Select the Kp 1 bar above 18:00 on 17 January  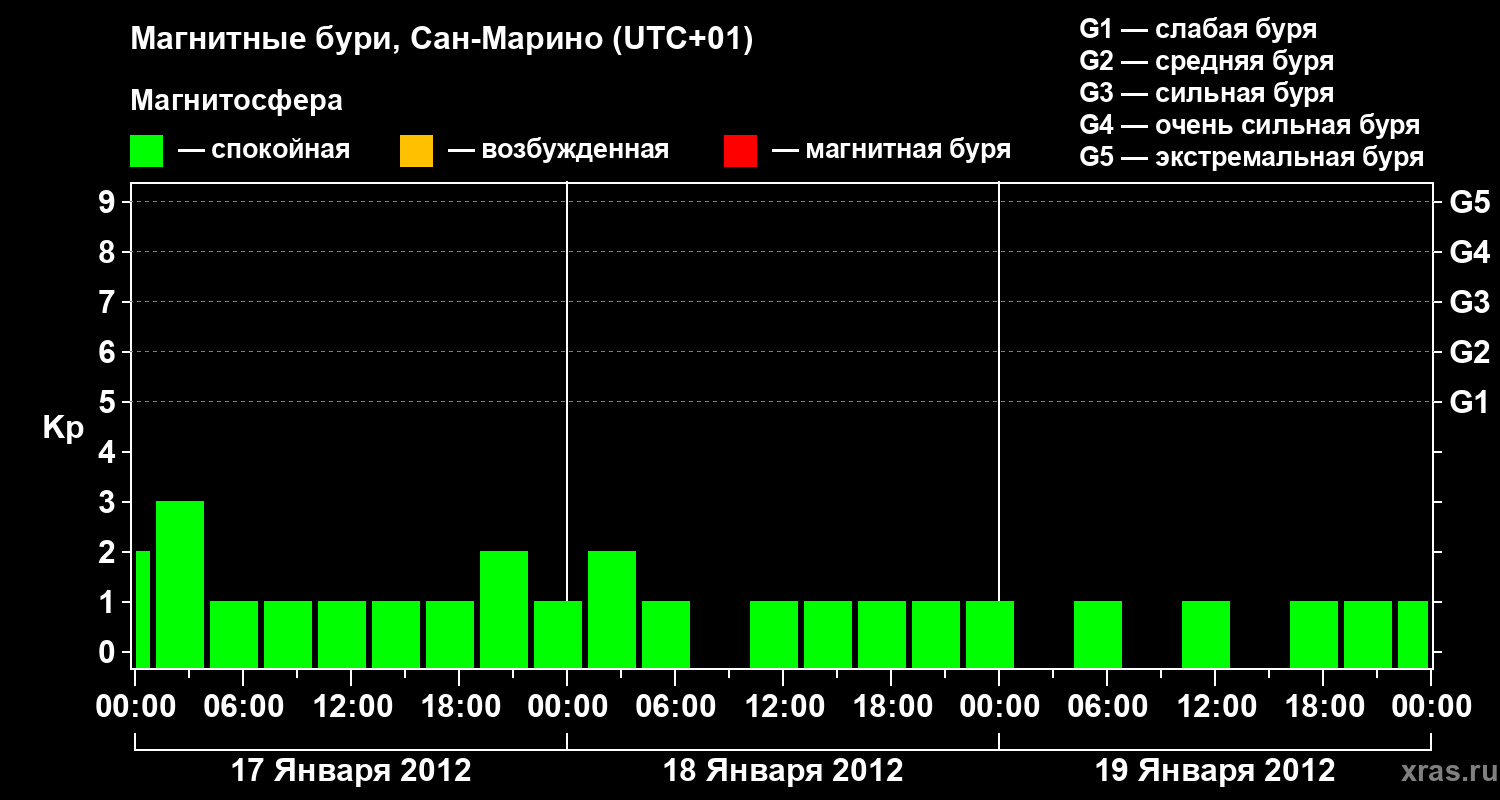(x=450, y=634)
